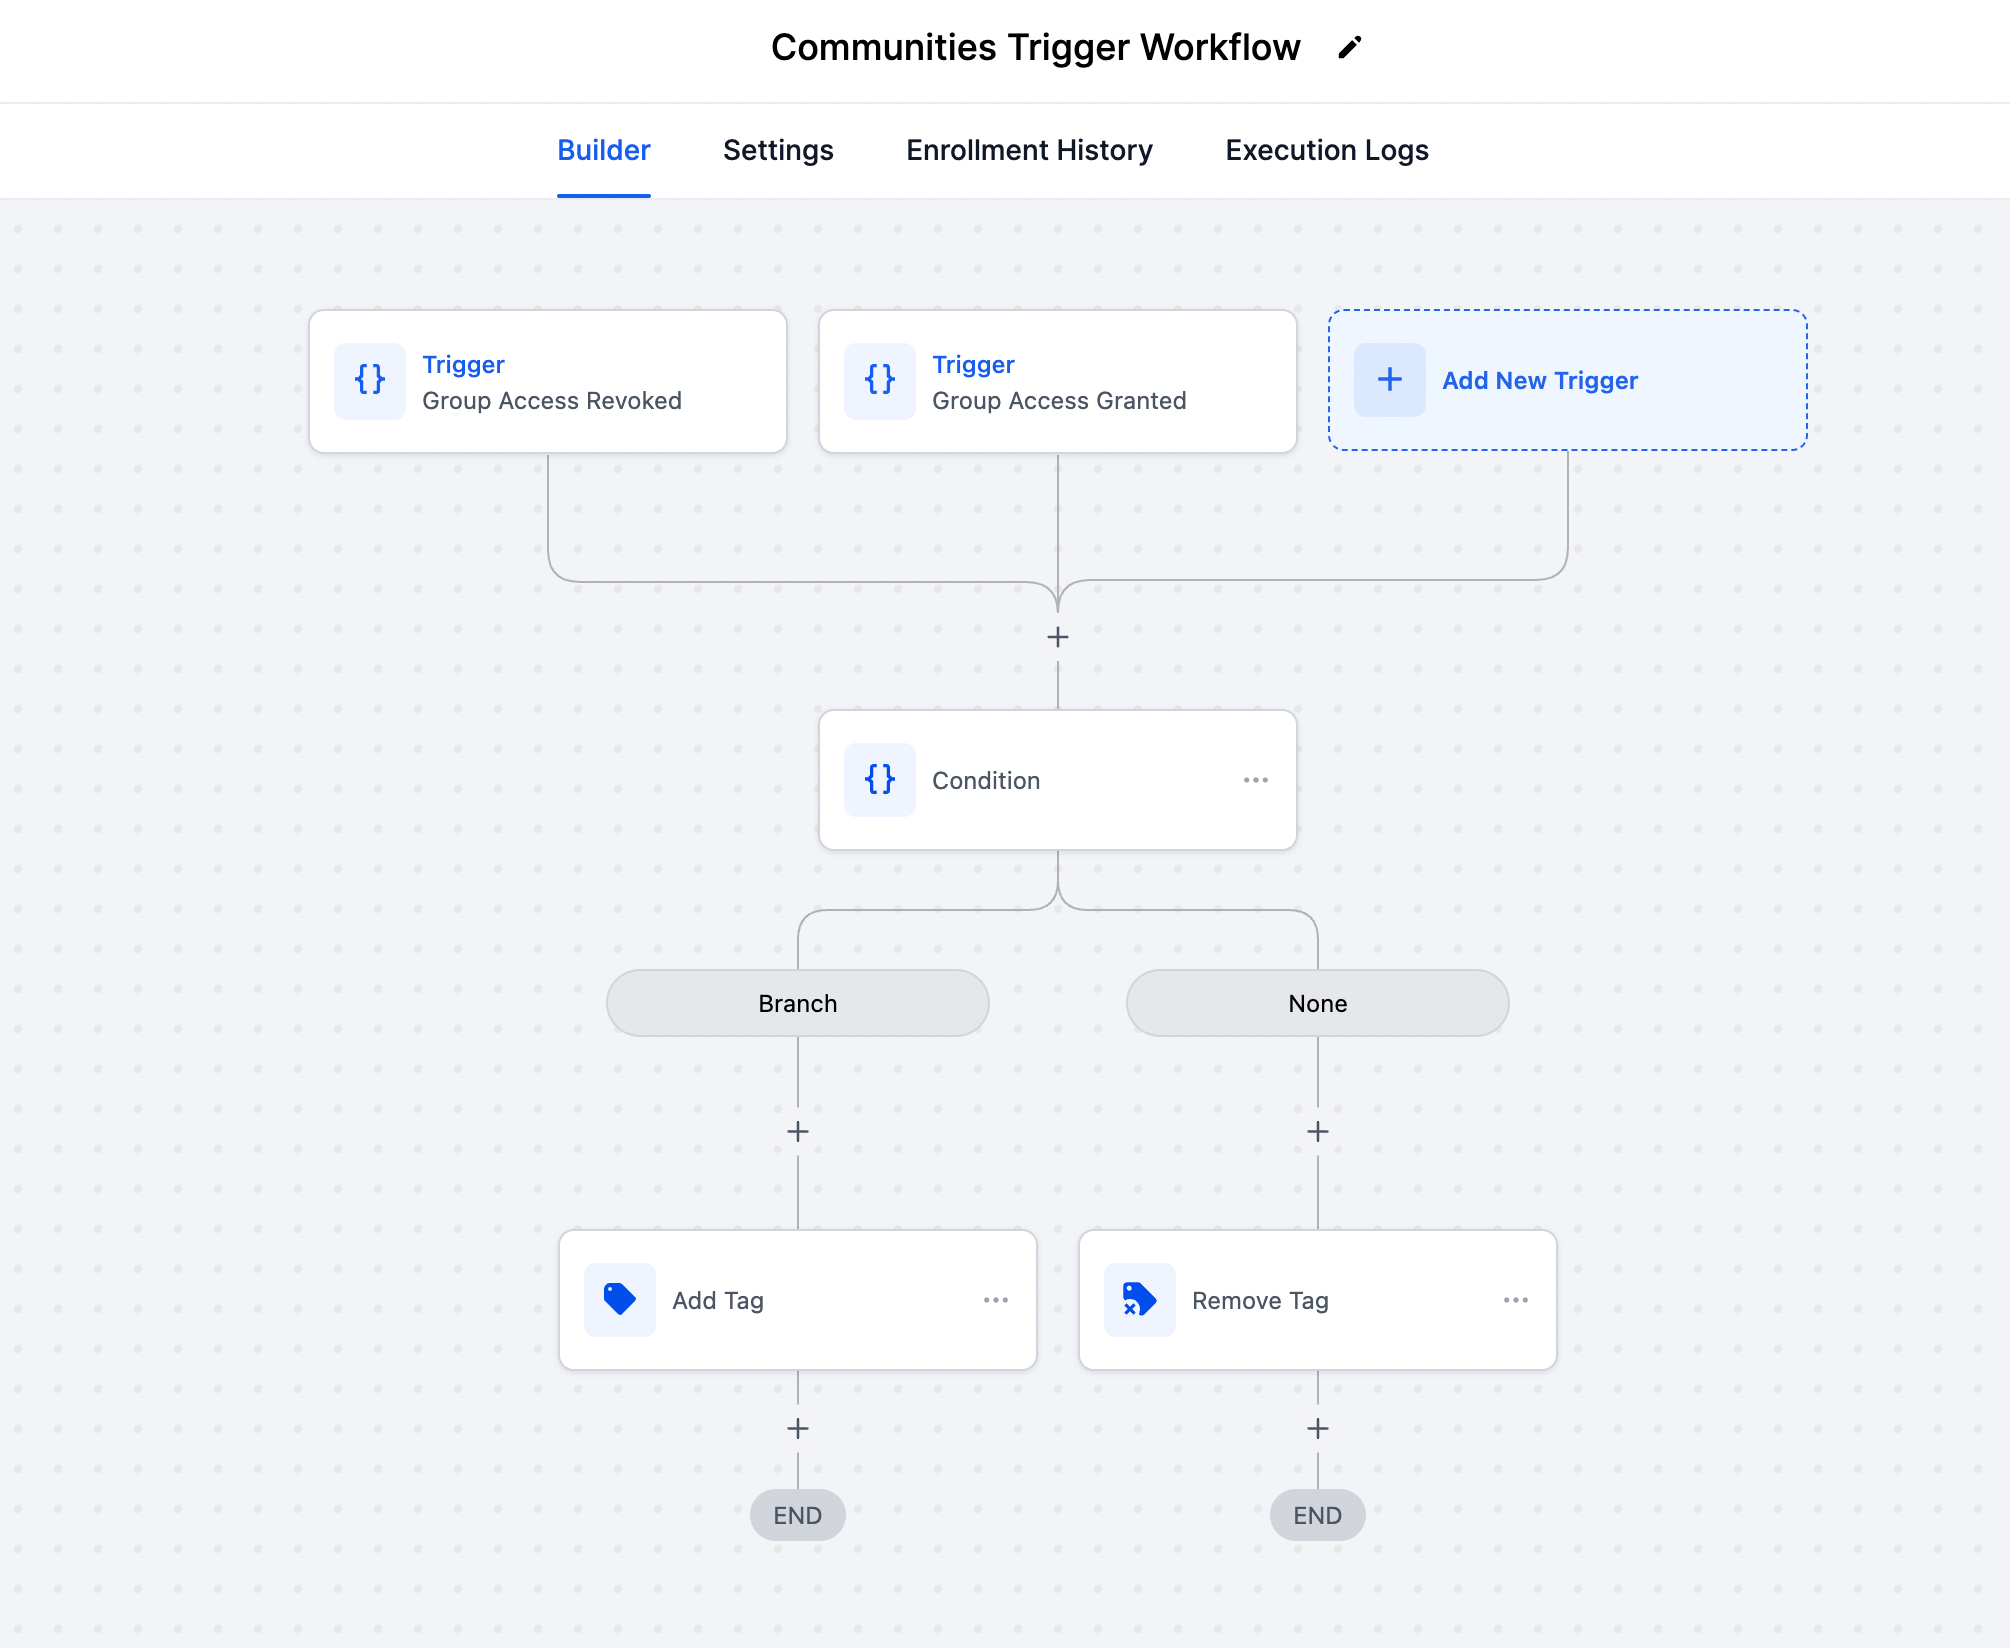This screenshot has height=1648, width=2010.
Task: Open the Add Tag options menu
Action: pos(996,1299)
